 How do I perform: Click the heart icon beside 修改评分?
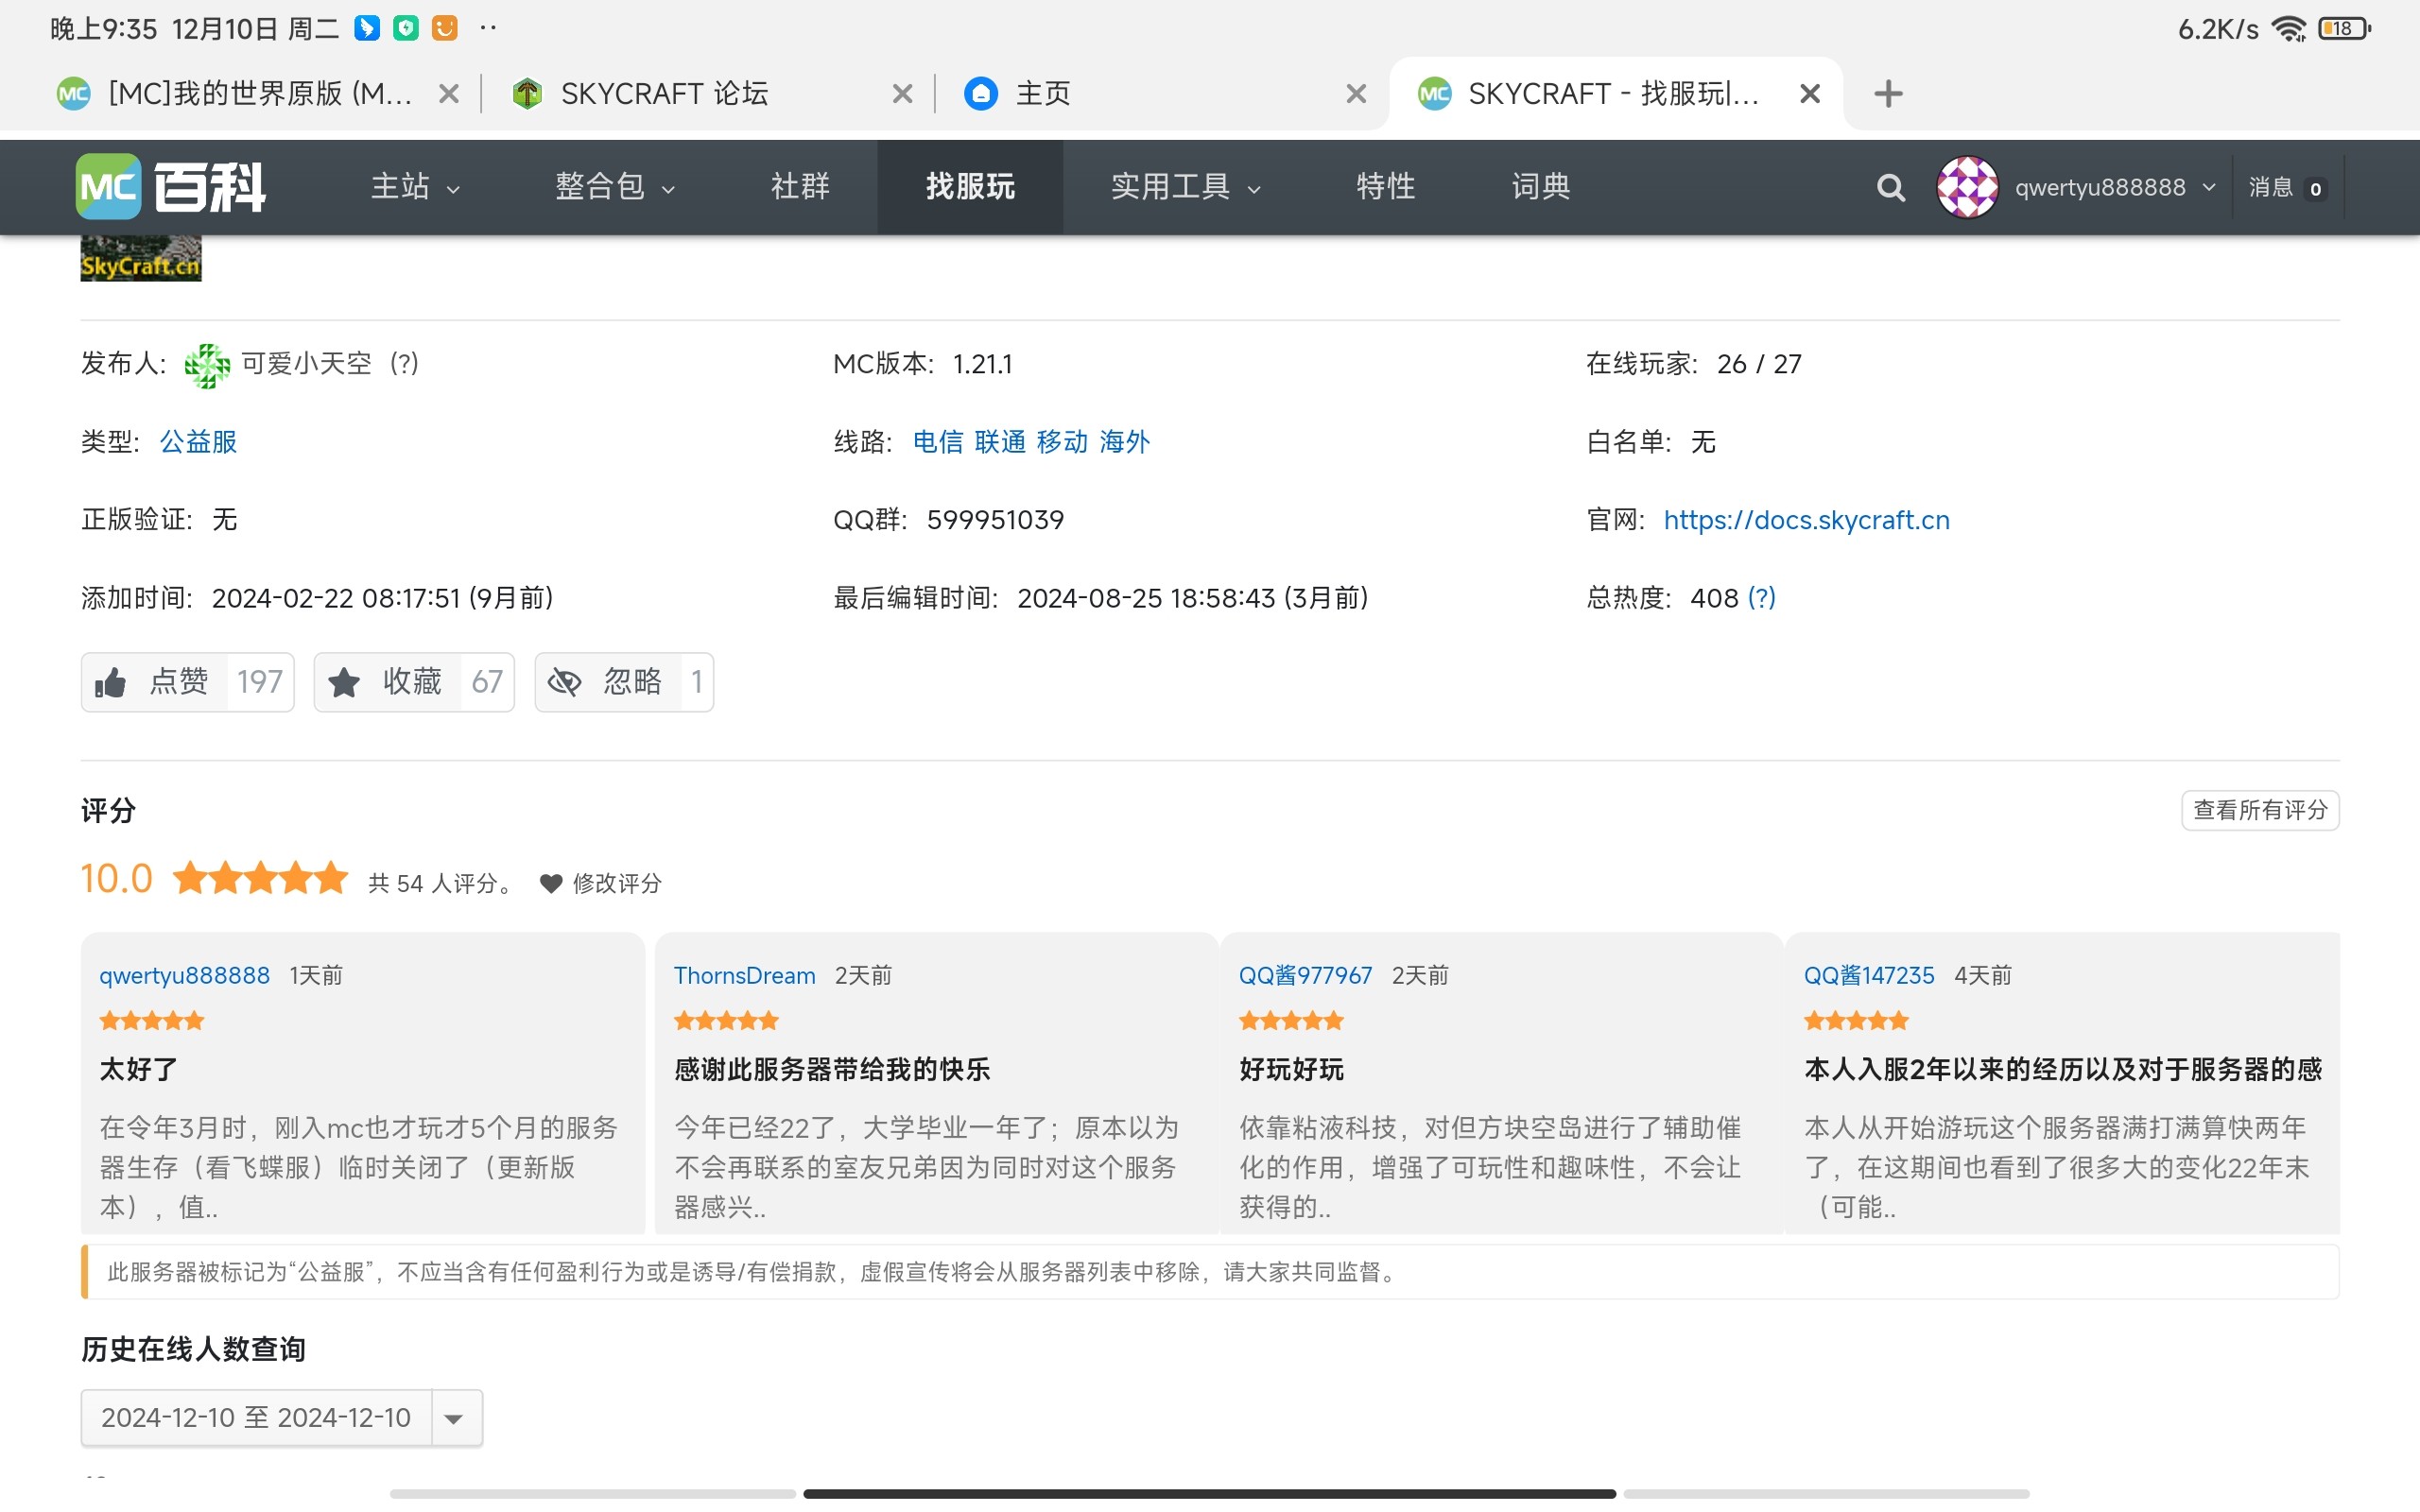[551, 883]
